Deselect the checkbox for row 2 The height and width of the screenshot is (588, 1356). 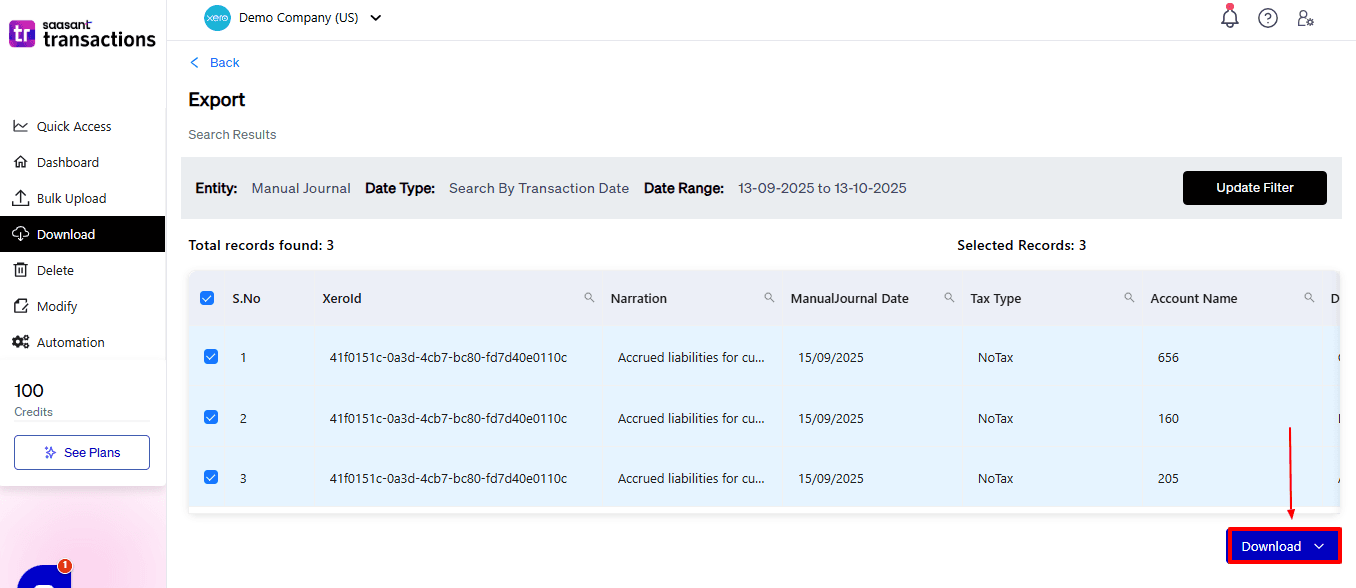pos(210,417)
